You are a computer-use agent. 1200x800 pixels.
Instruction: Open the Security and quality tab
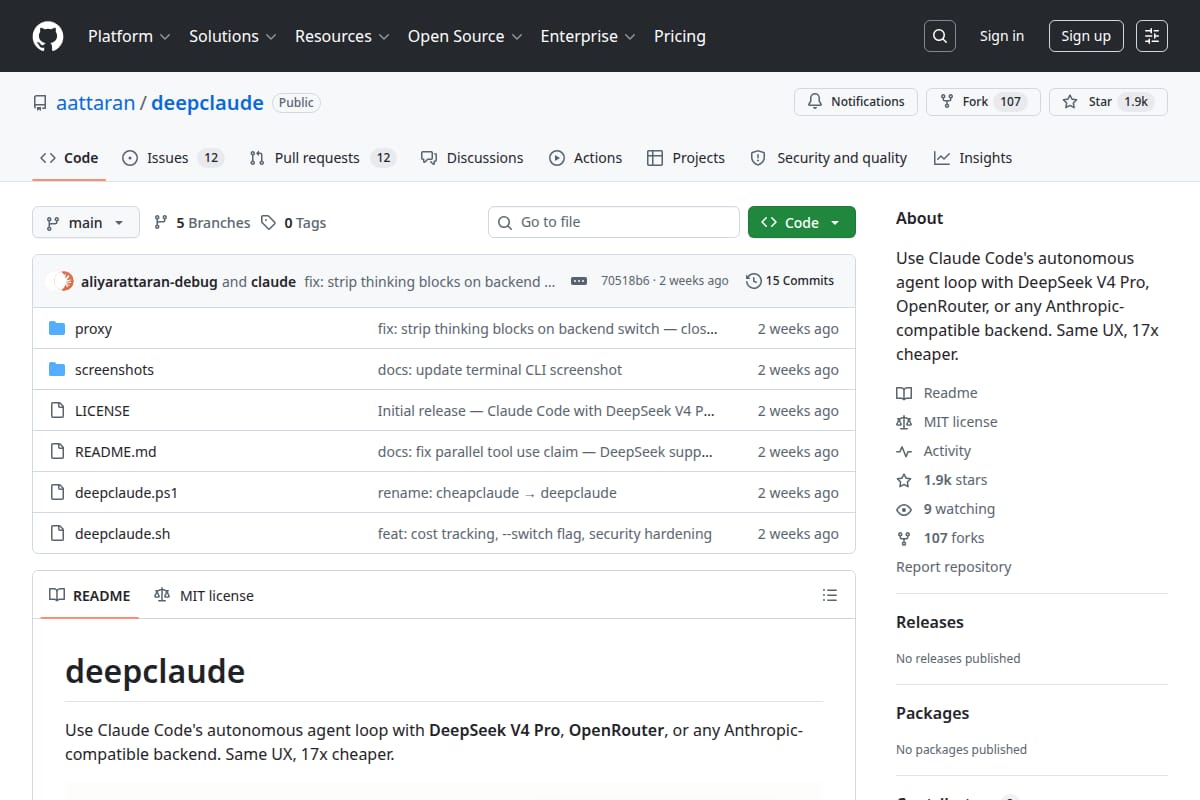coord(829,158)
